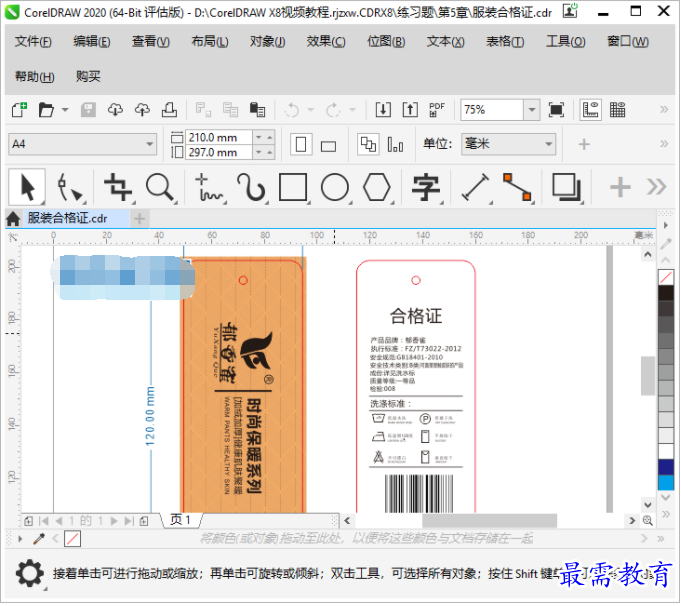This screenshot has width=681, height=606.
Task: Click the Full-screen preview icon
Action: click(556, 110)
